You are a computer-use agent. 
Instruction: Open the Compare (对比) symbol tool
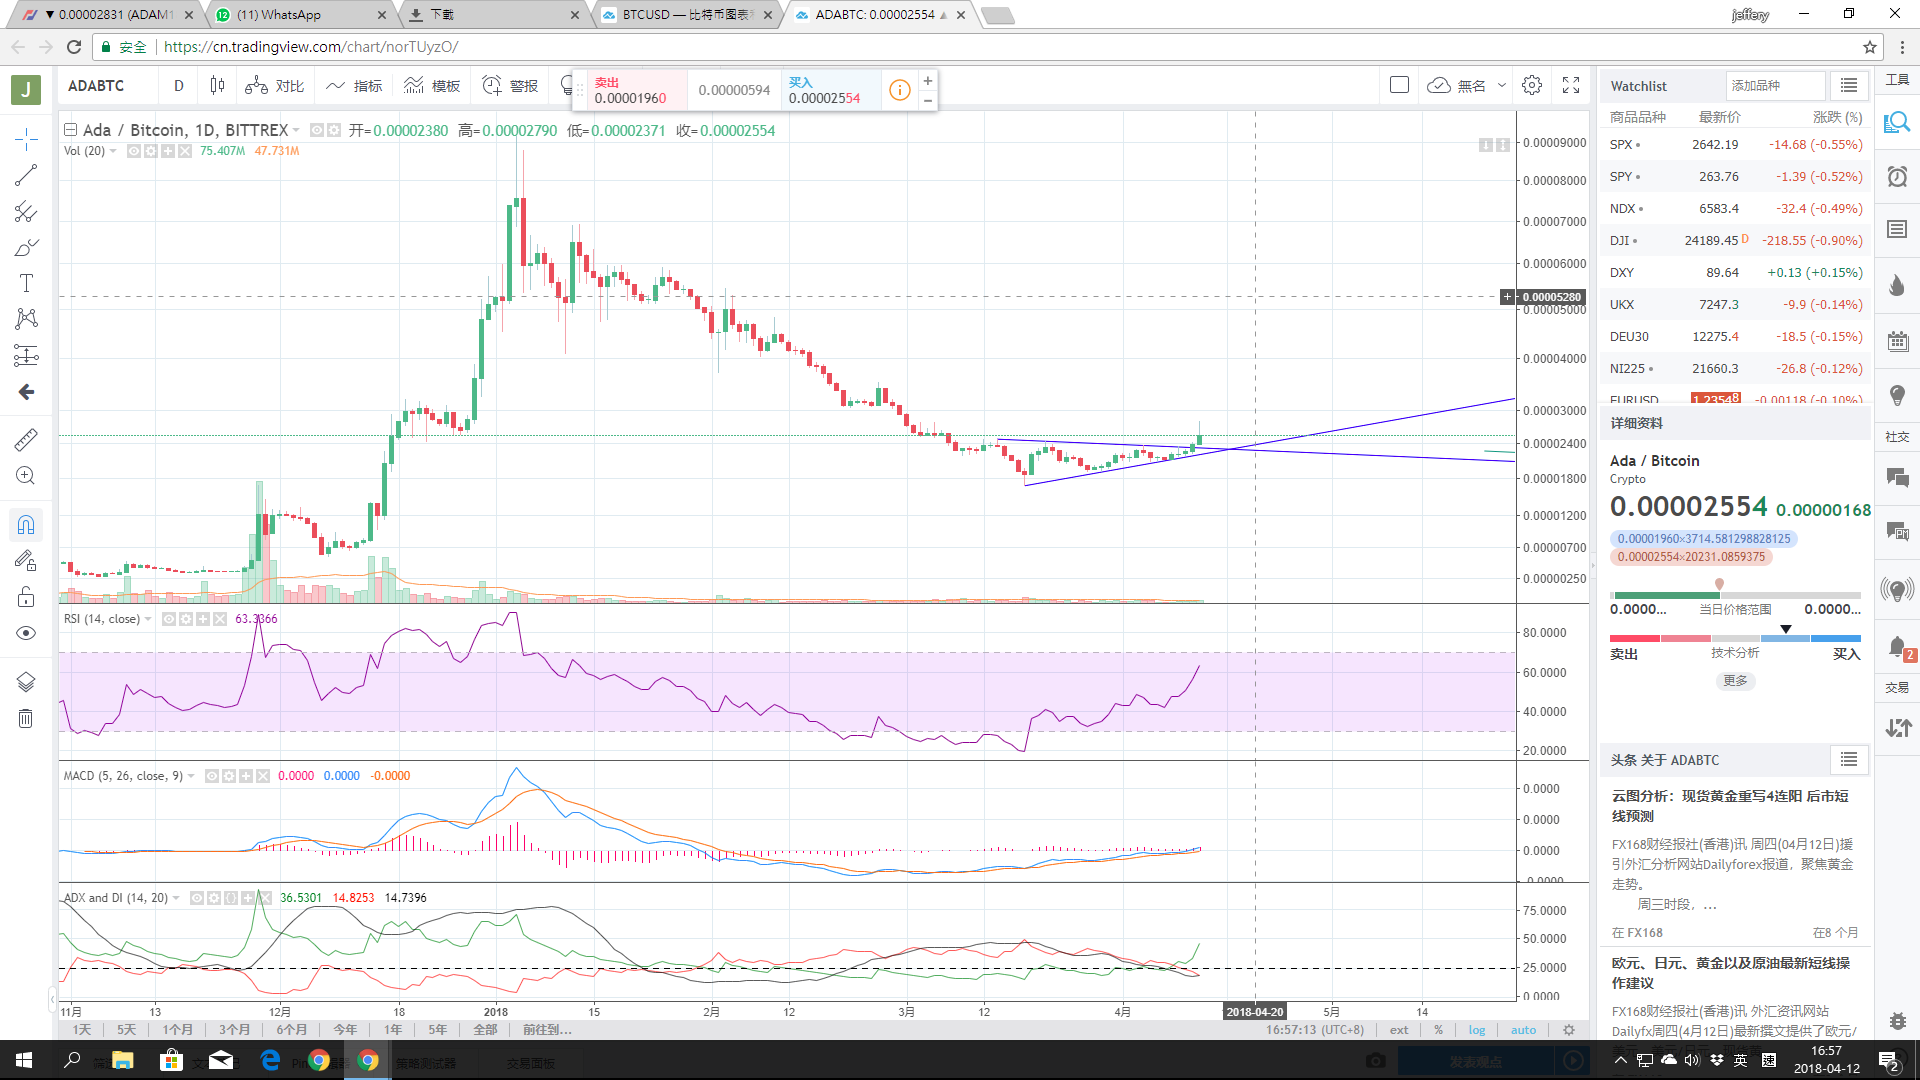click(274, 86)
